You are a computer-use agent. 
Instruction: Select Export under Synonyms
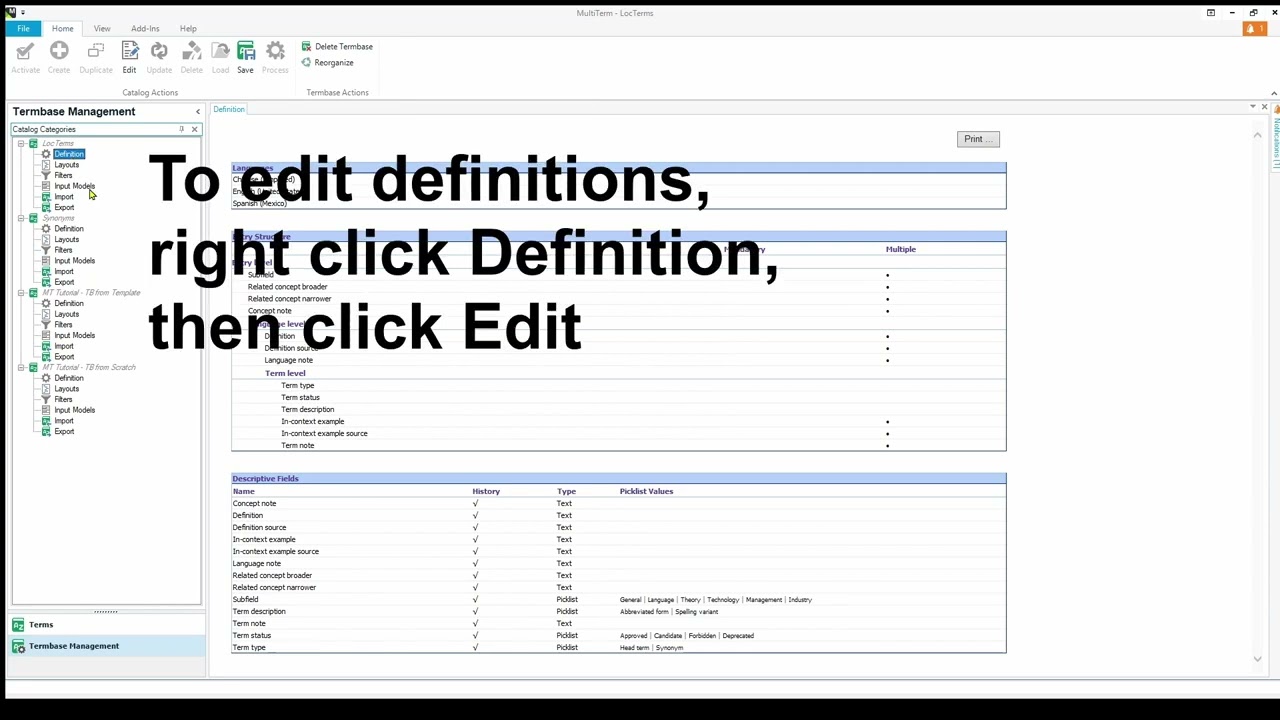tap(64, 282)
